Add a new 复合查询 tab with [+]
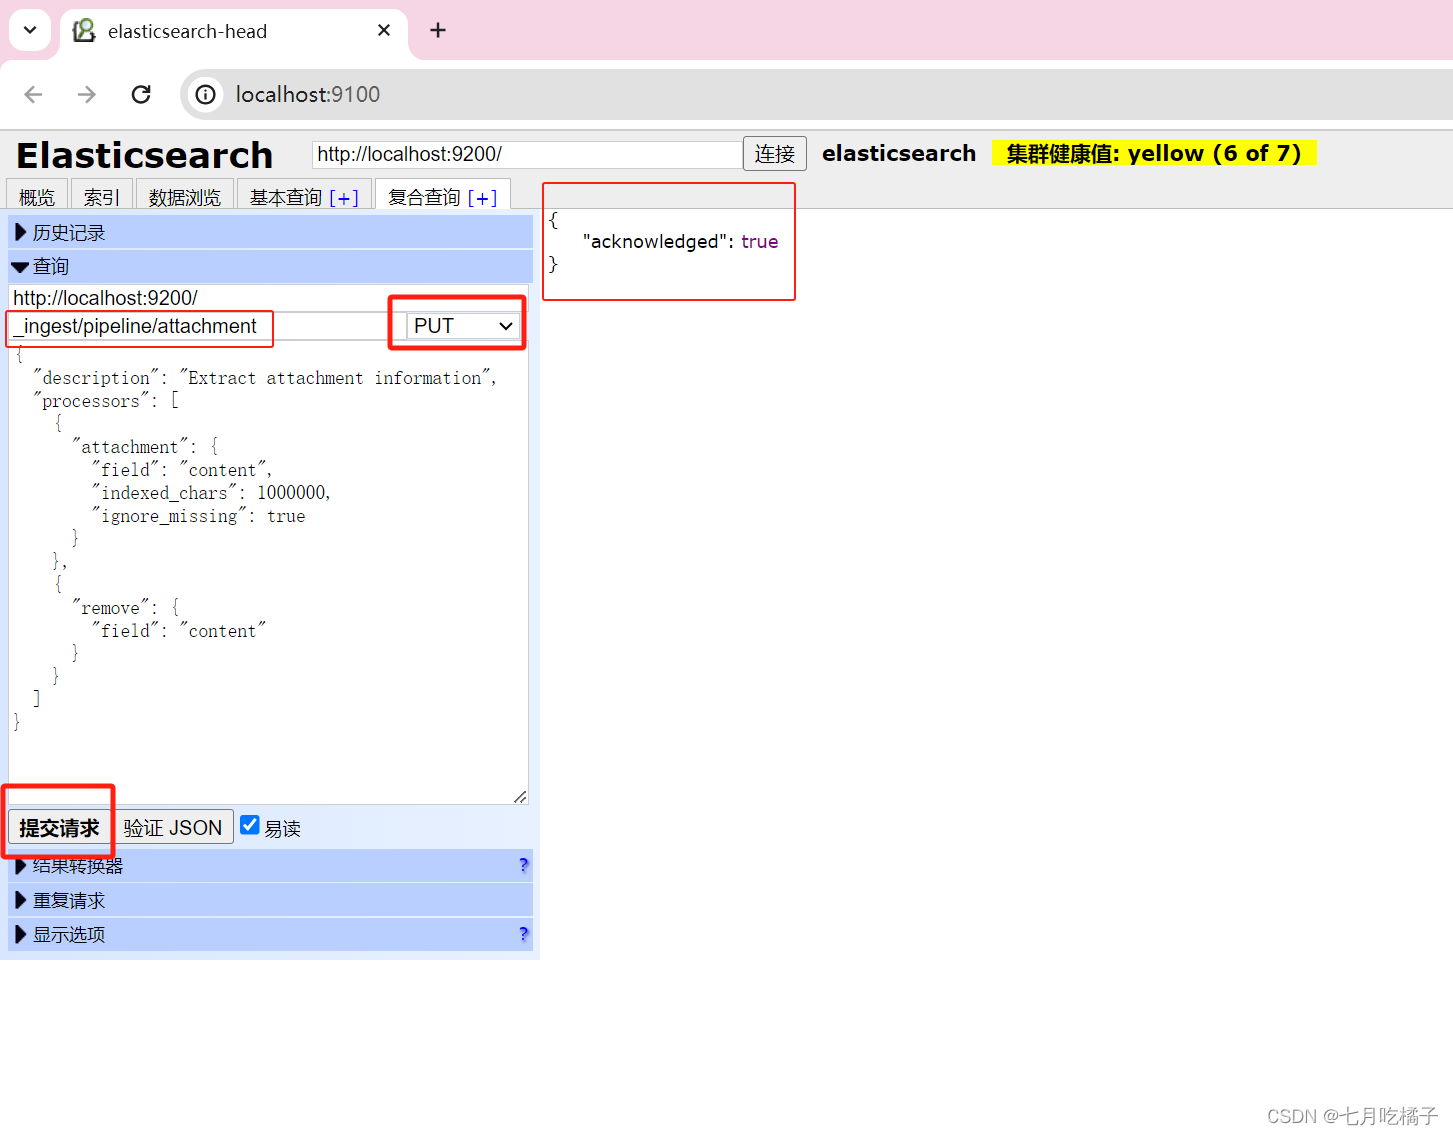 [482, 197]
